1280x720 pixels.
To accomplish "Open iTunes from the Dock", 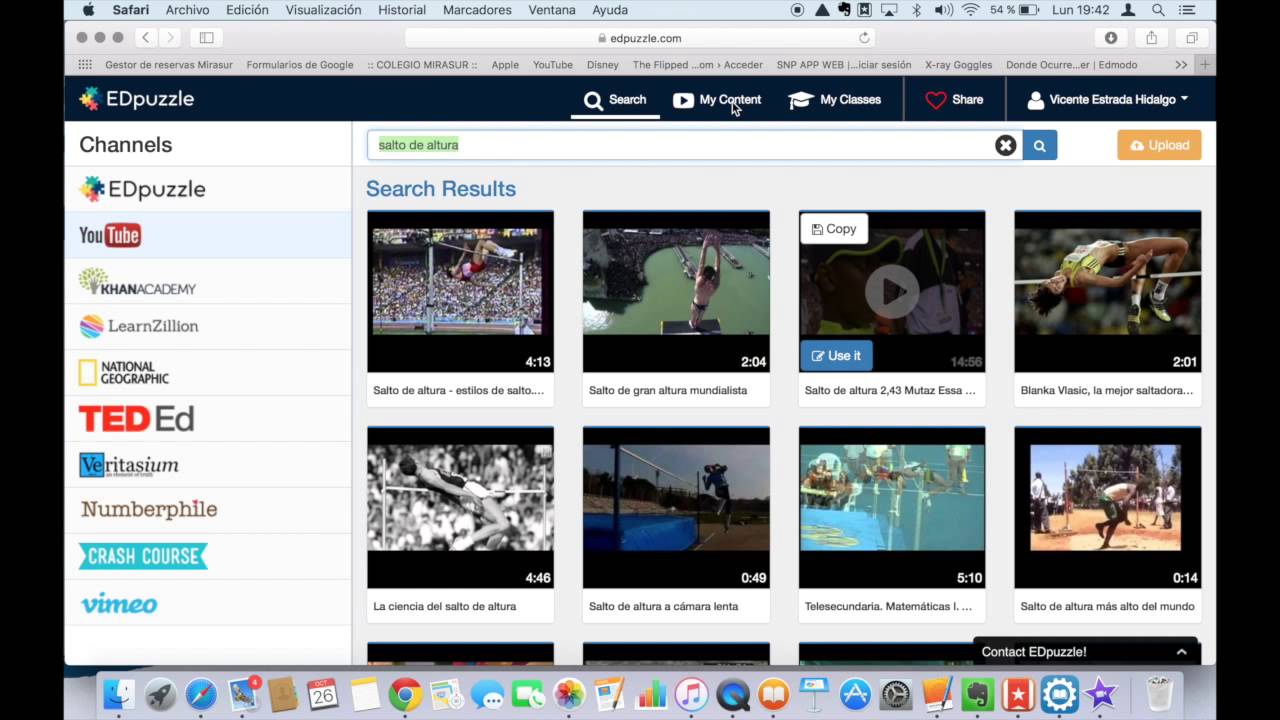I will (x=691, y=694).
